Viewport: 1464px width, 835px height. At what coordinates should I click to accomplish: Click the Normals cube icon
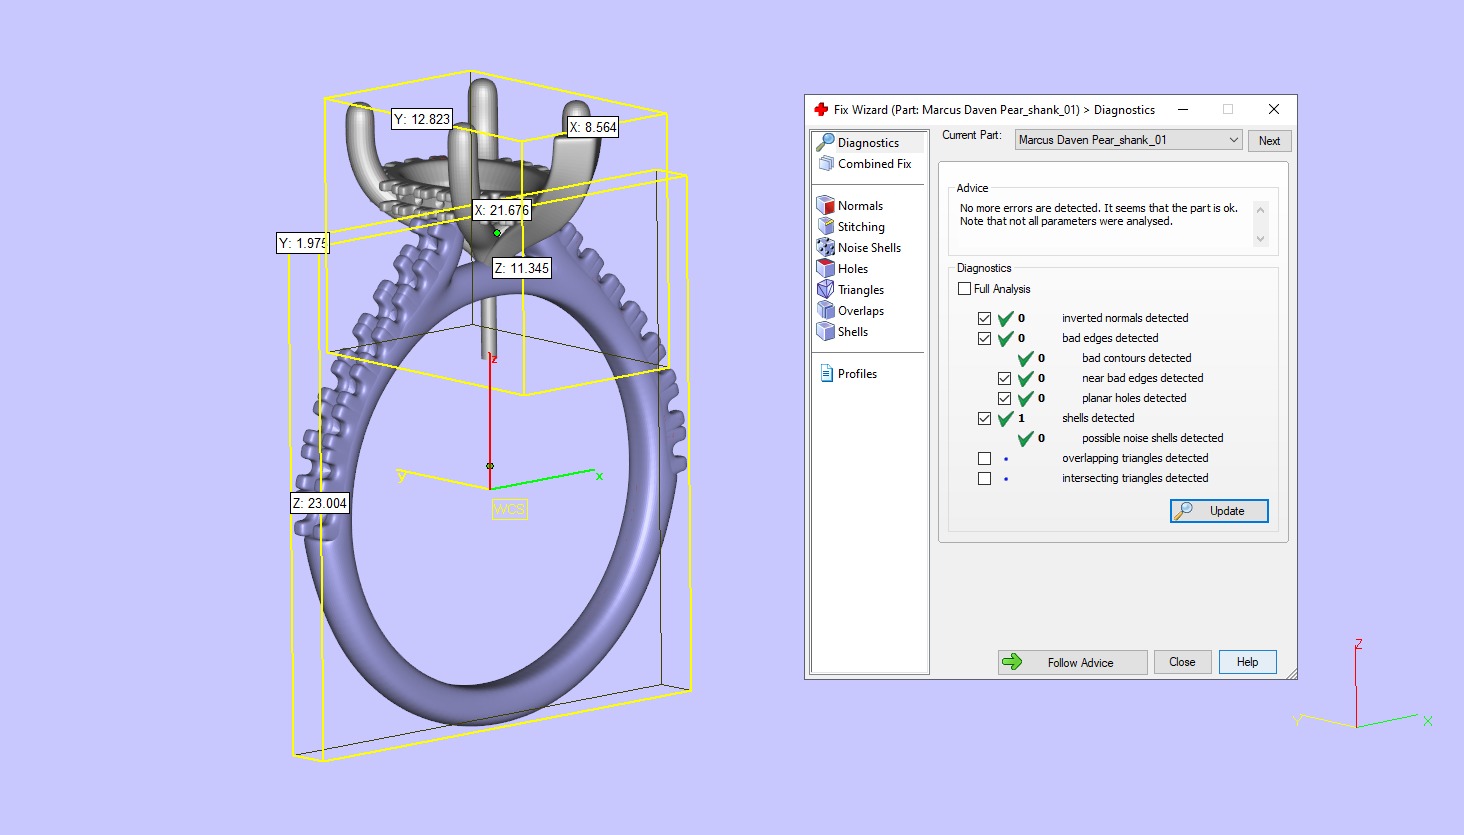point(825,205)
